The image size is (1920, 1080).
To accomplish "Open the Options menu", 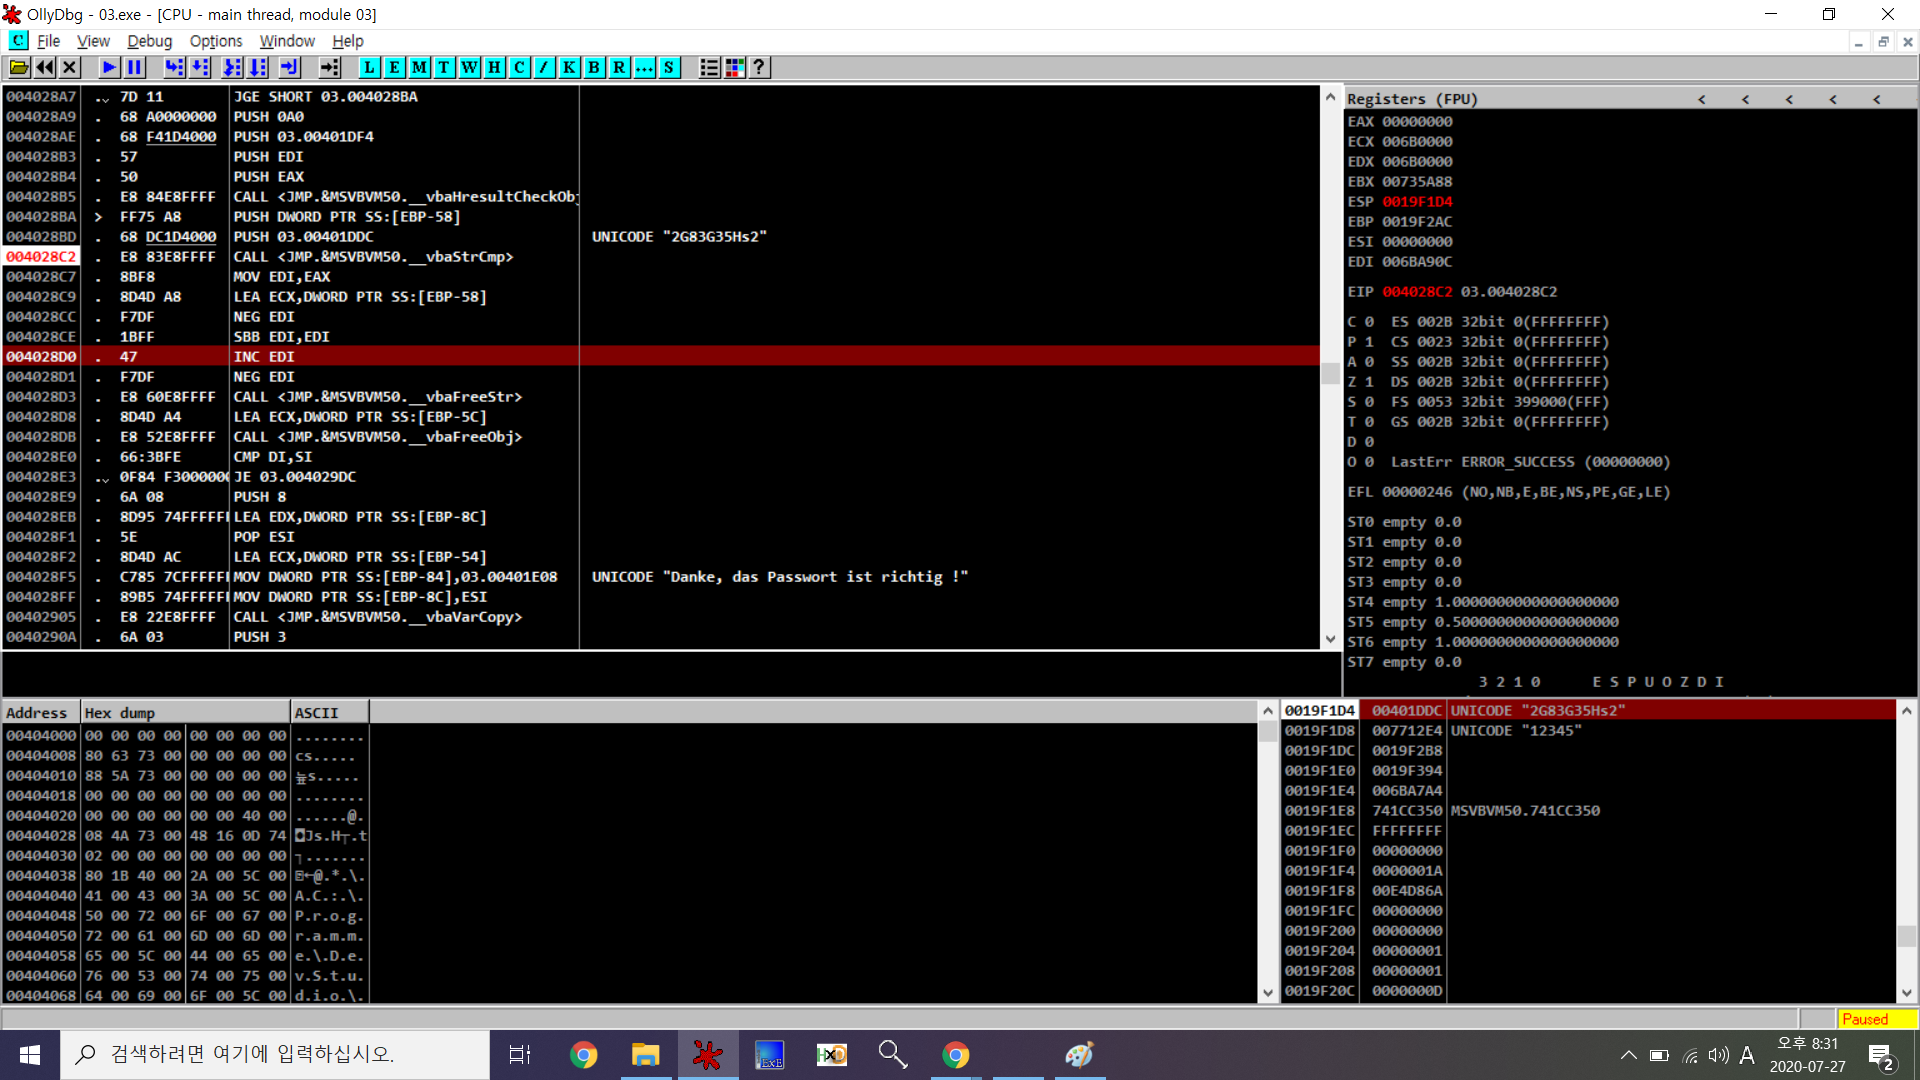I will tap(215, 41).
